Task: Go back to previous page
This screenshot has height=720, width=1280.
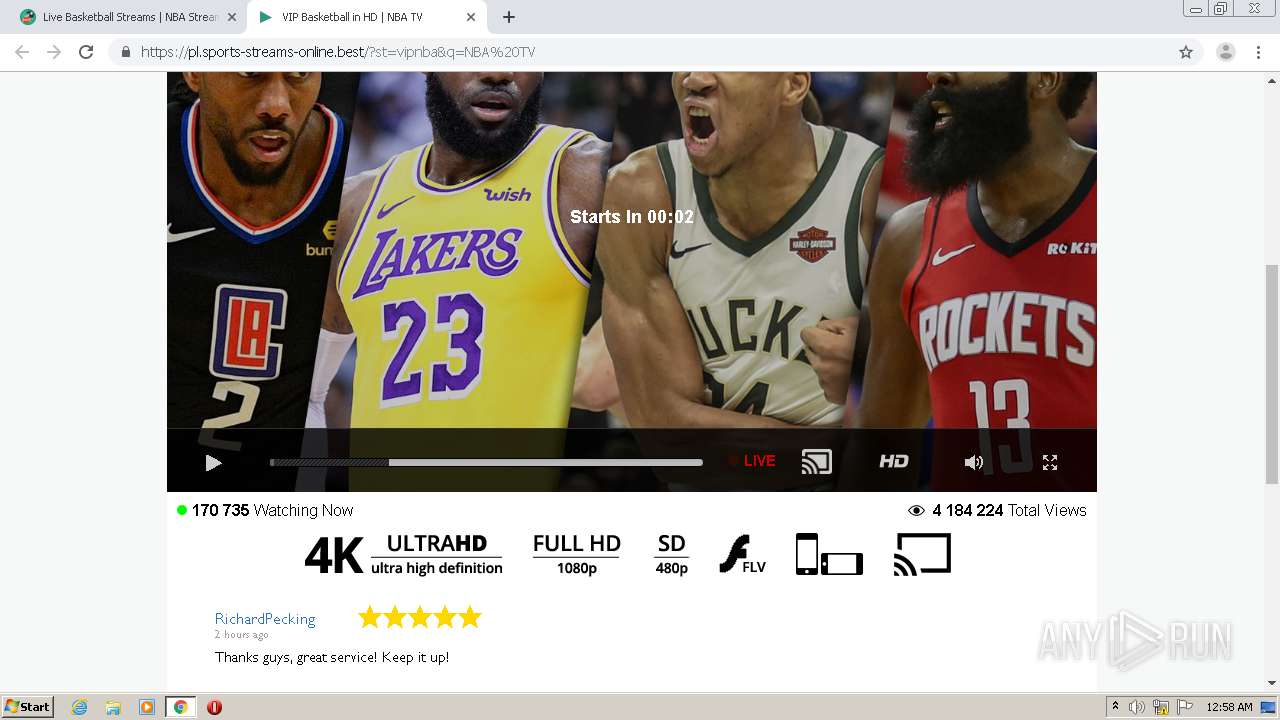Action: tap(22, 52)
